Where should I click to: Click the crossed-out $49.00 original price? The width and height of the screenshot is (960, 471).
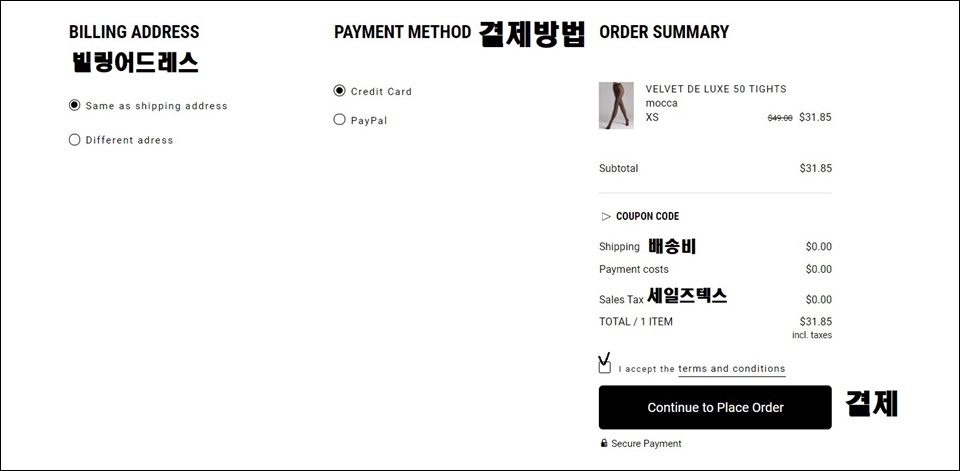click(x=780, y=118)
